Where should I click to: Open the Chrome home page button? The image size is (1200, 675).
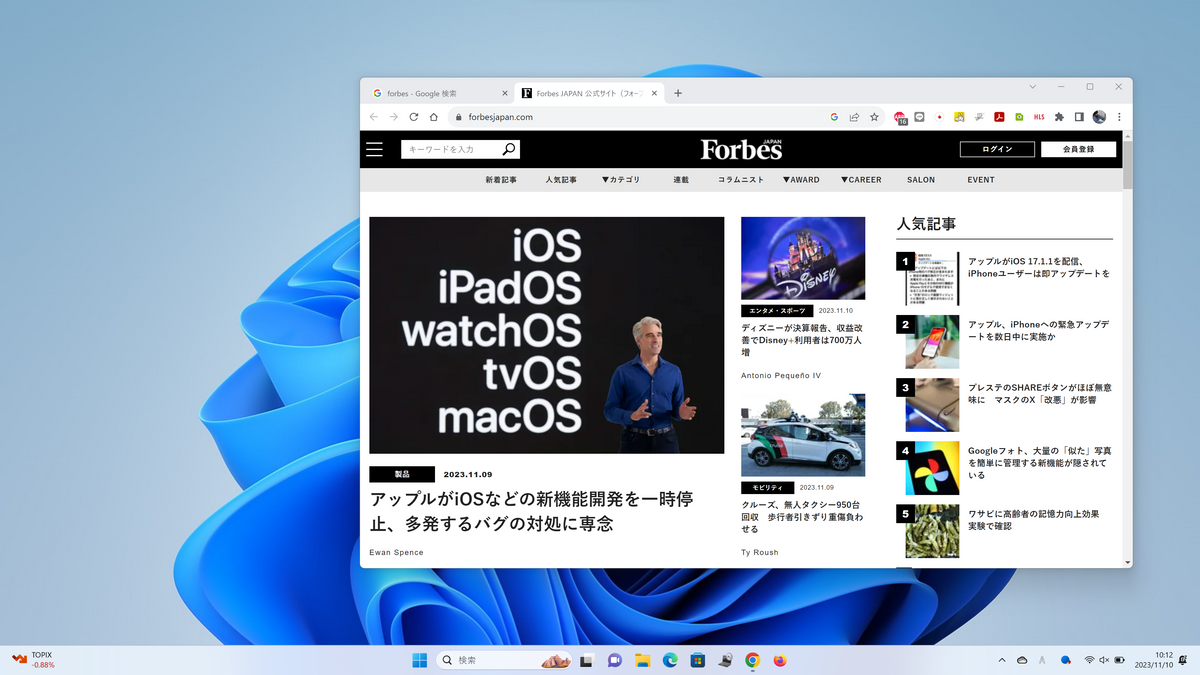(x=434, y=117)
